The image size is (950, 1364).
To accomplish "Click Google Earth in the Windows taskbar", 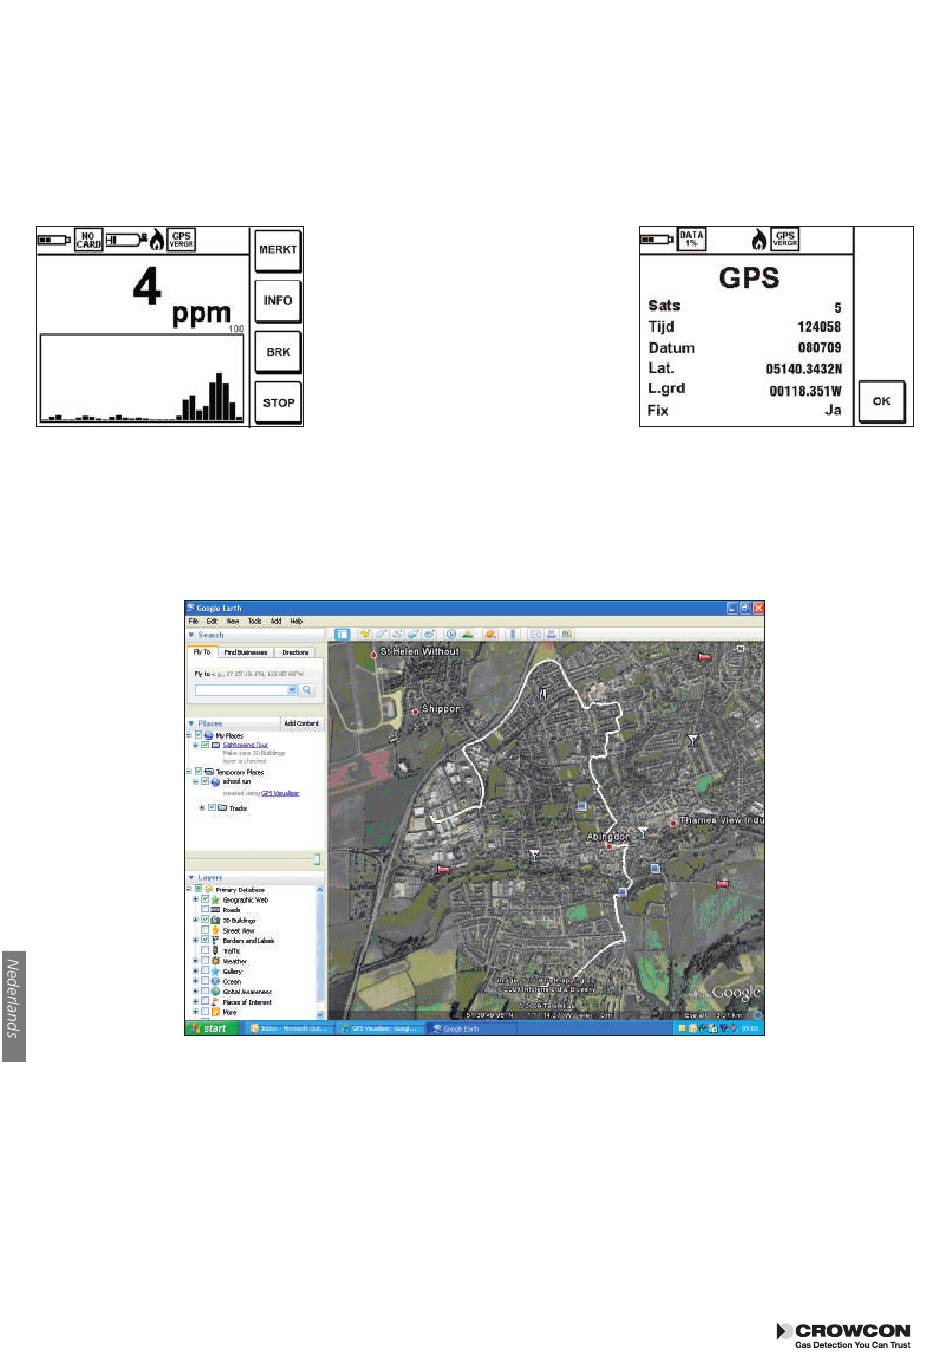I will point(472,1028).
